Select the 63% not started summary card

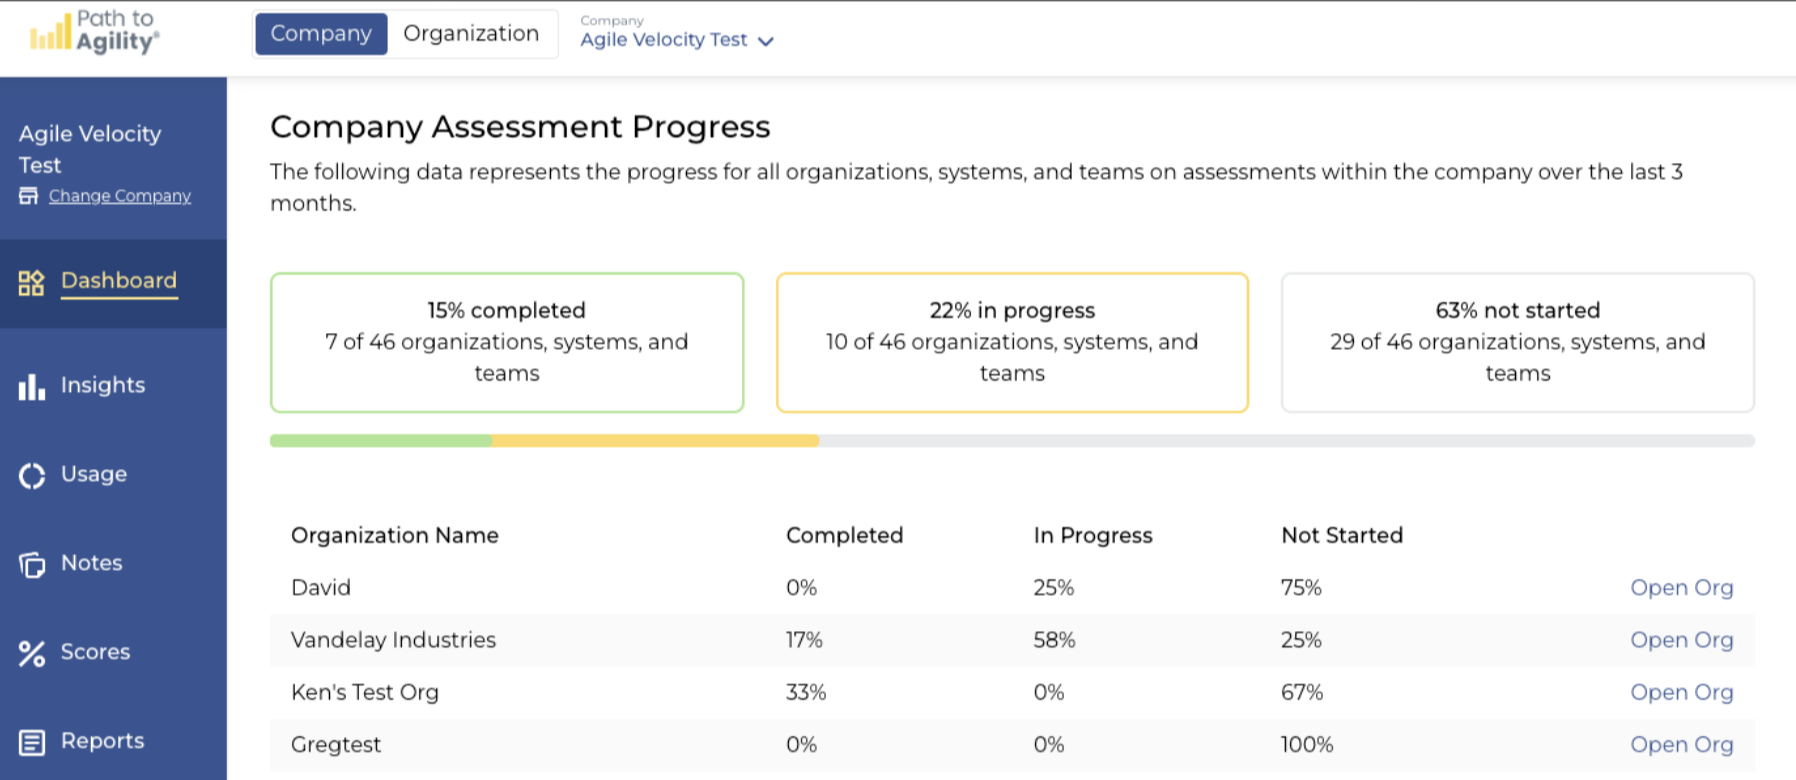point(1517,342)
